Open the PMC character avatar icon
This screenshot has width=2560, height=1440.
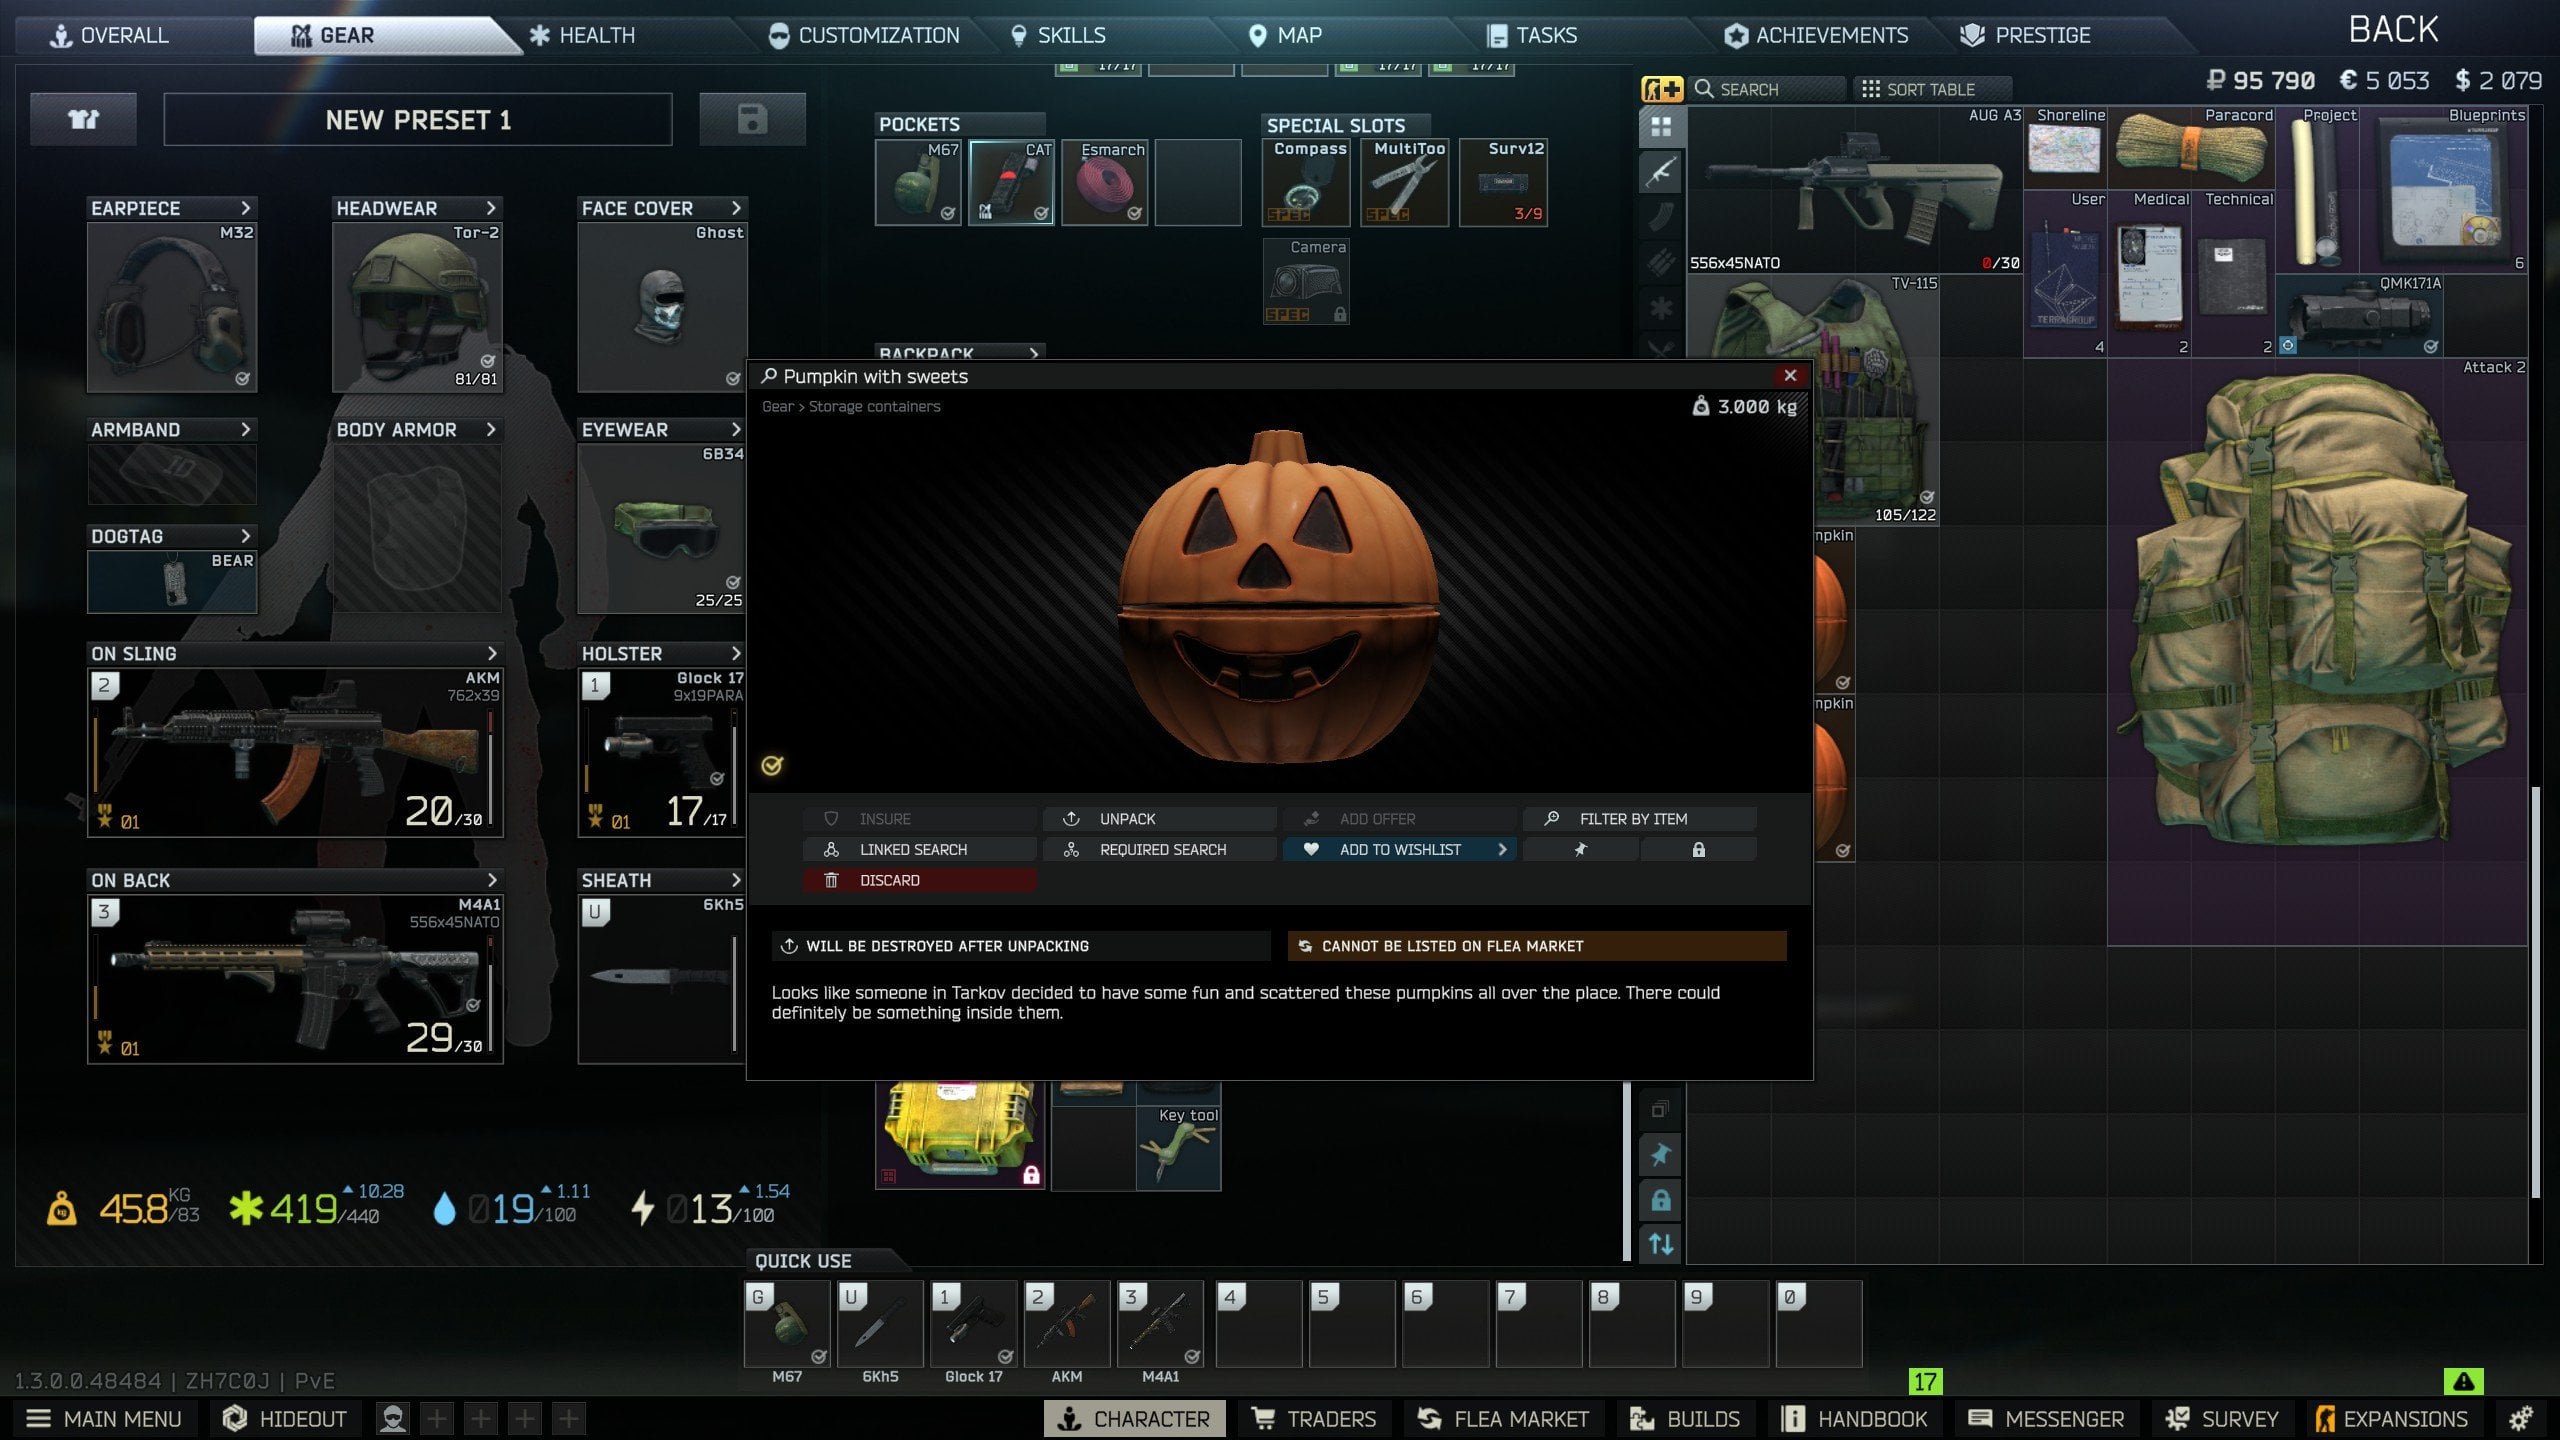click(393, 1418)
